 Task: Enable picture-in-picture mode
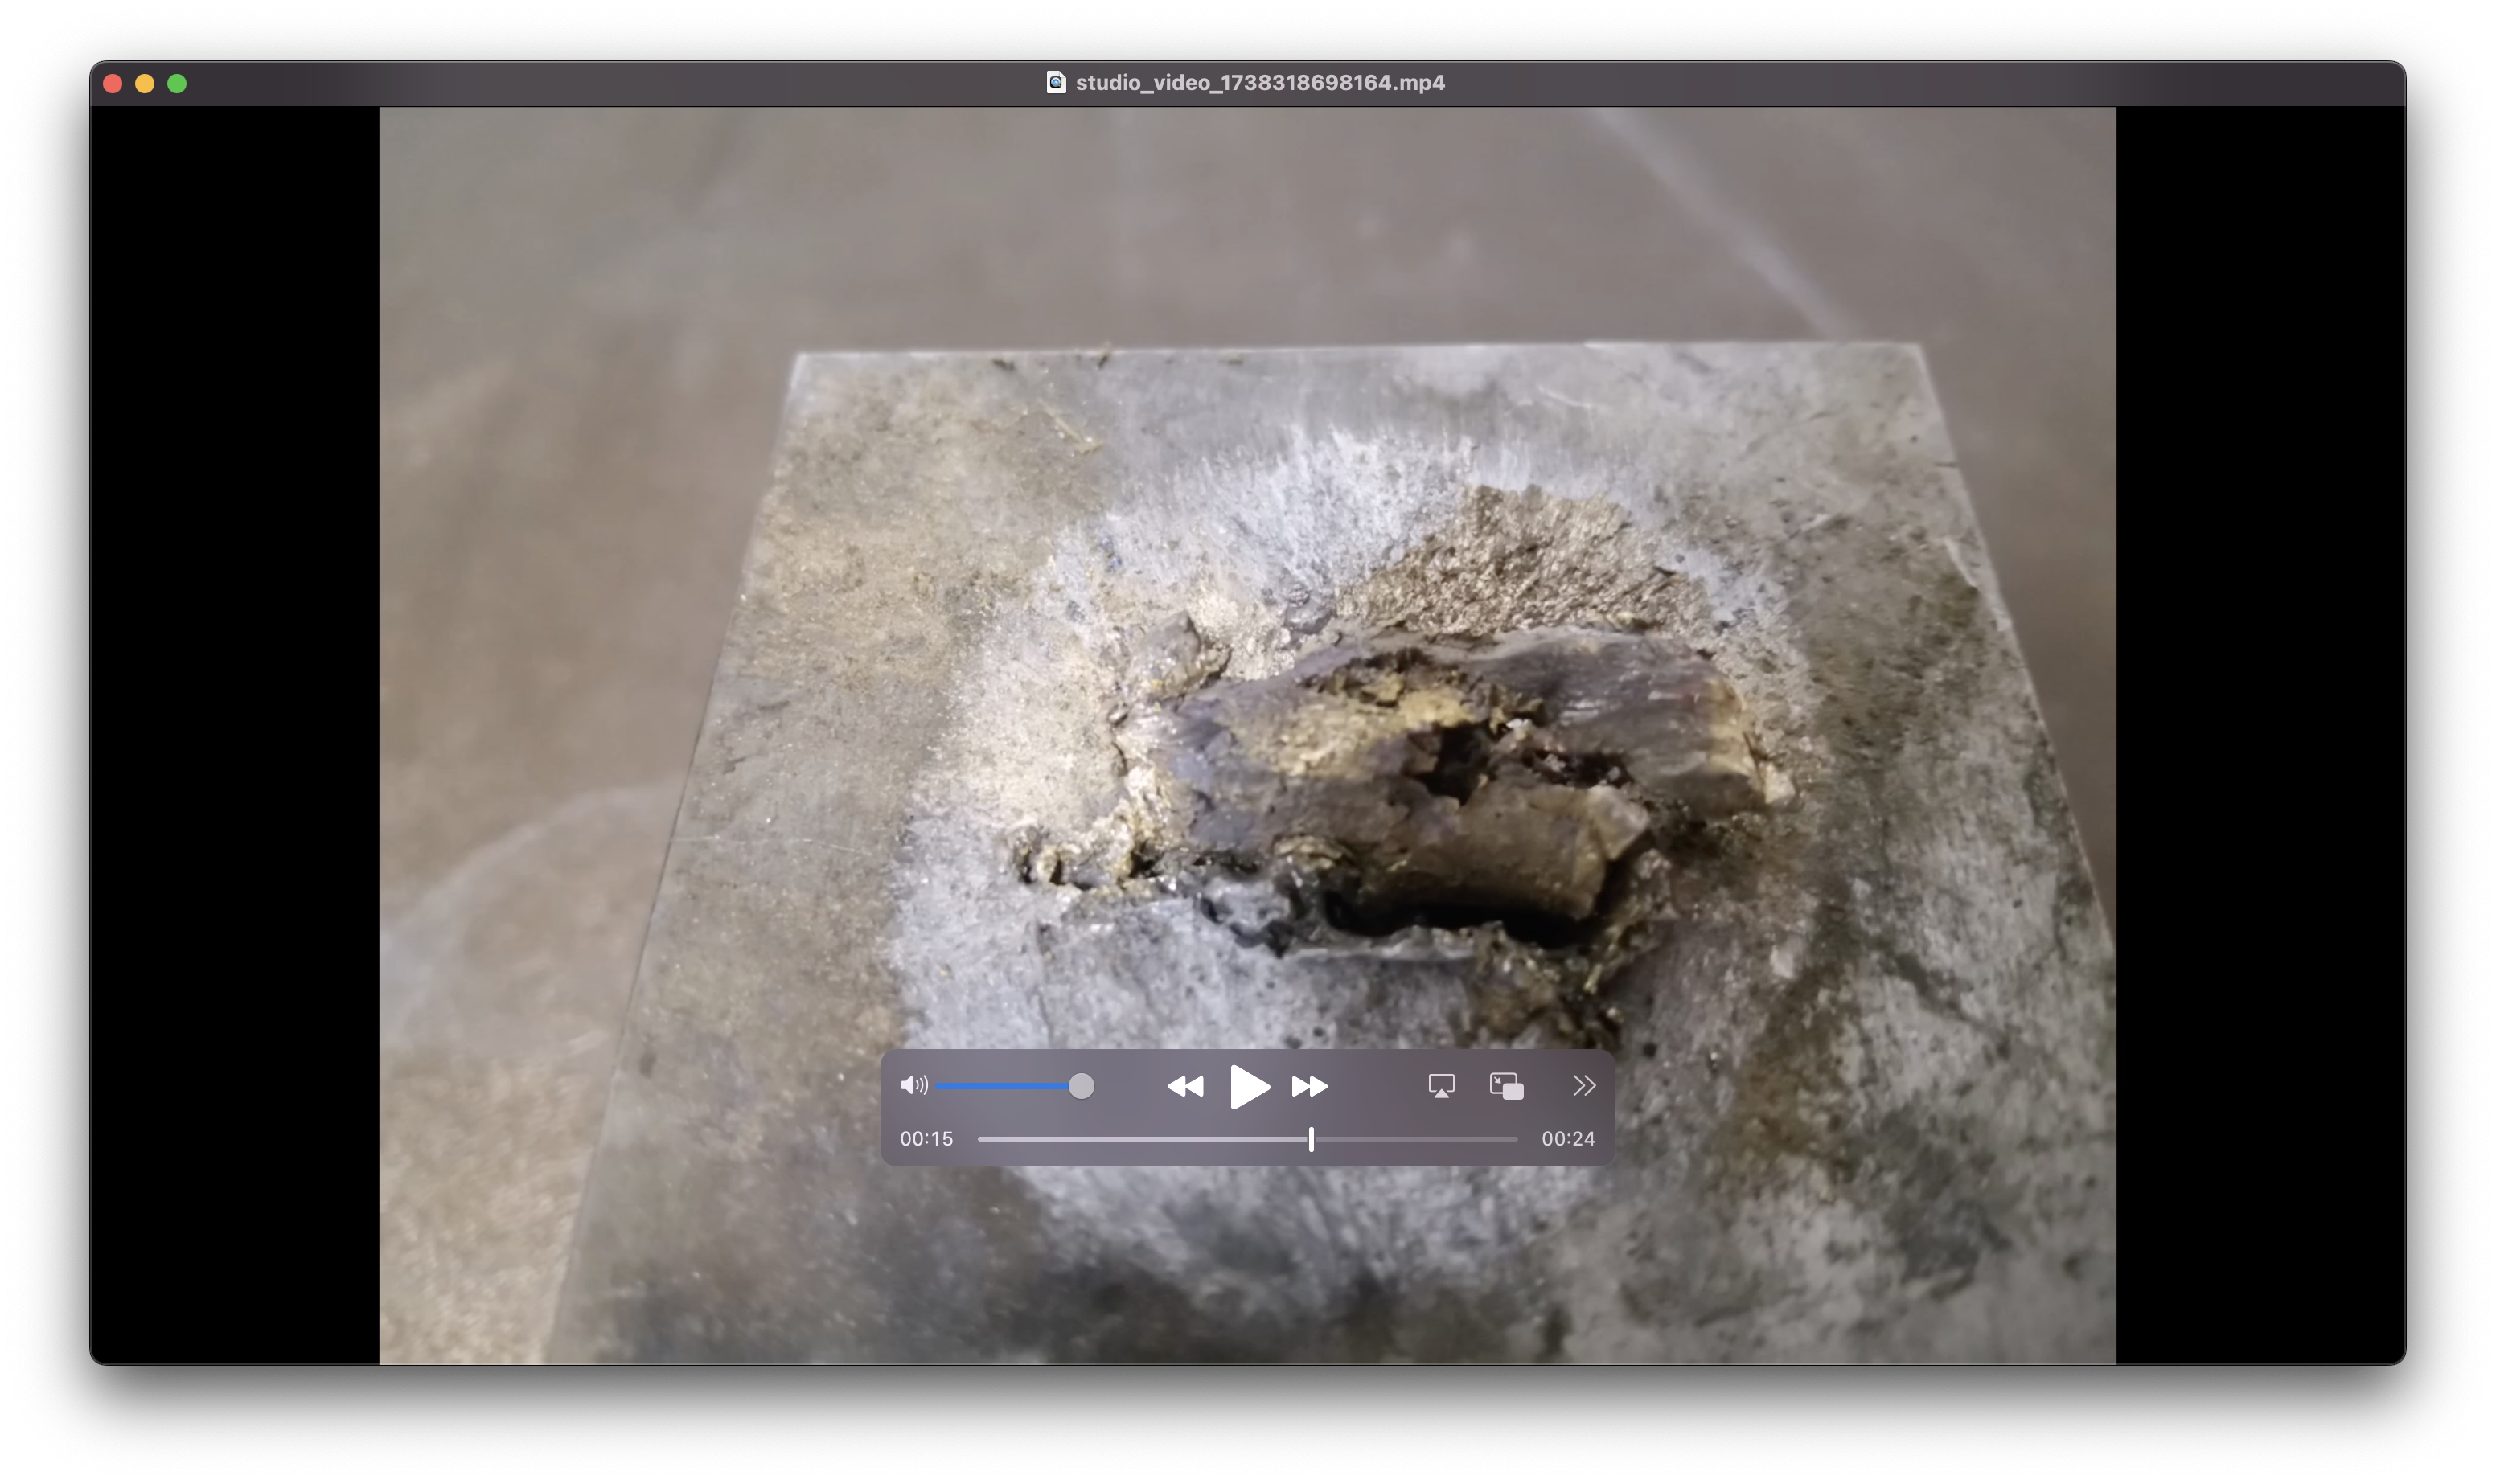[1506, 1086]
